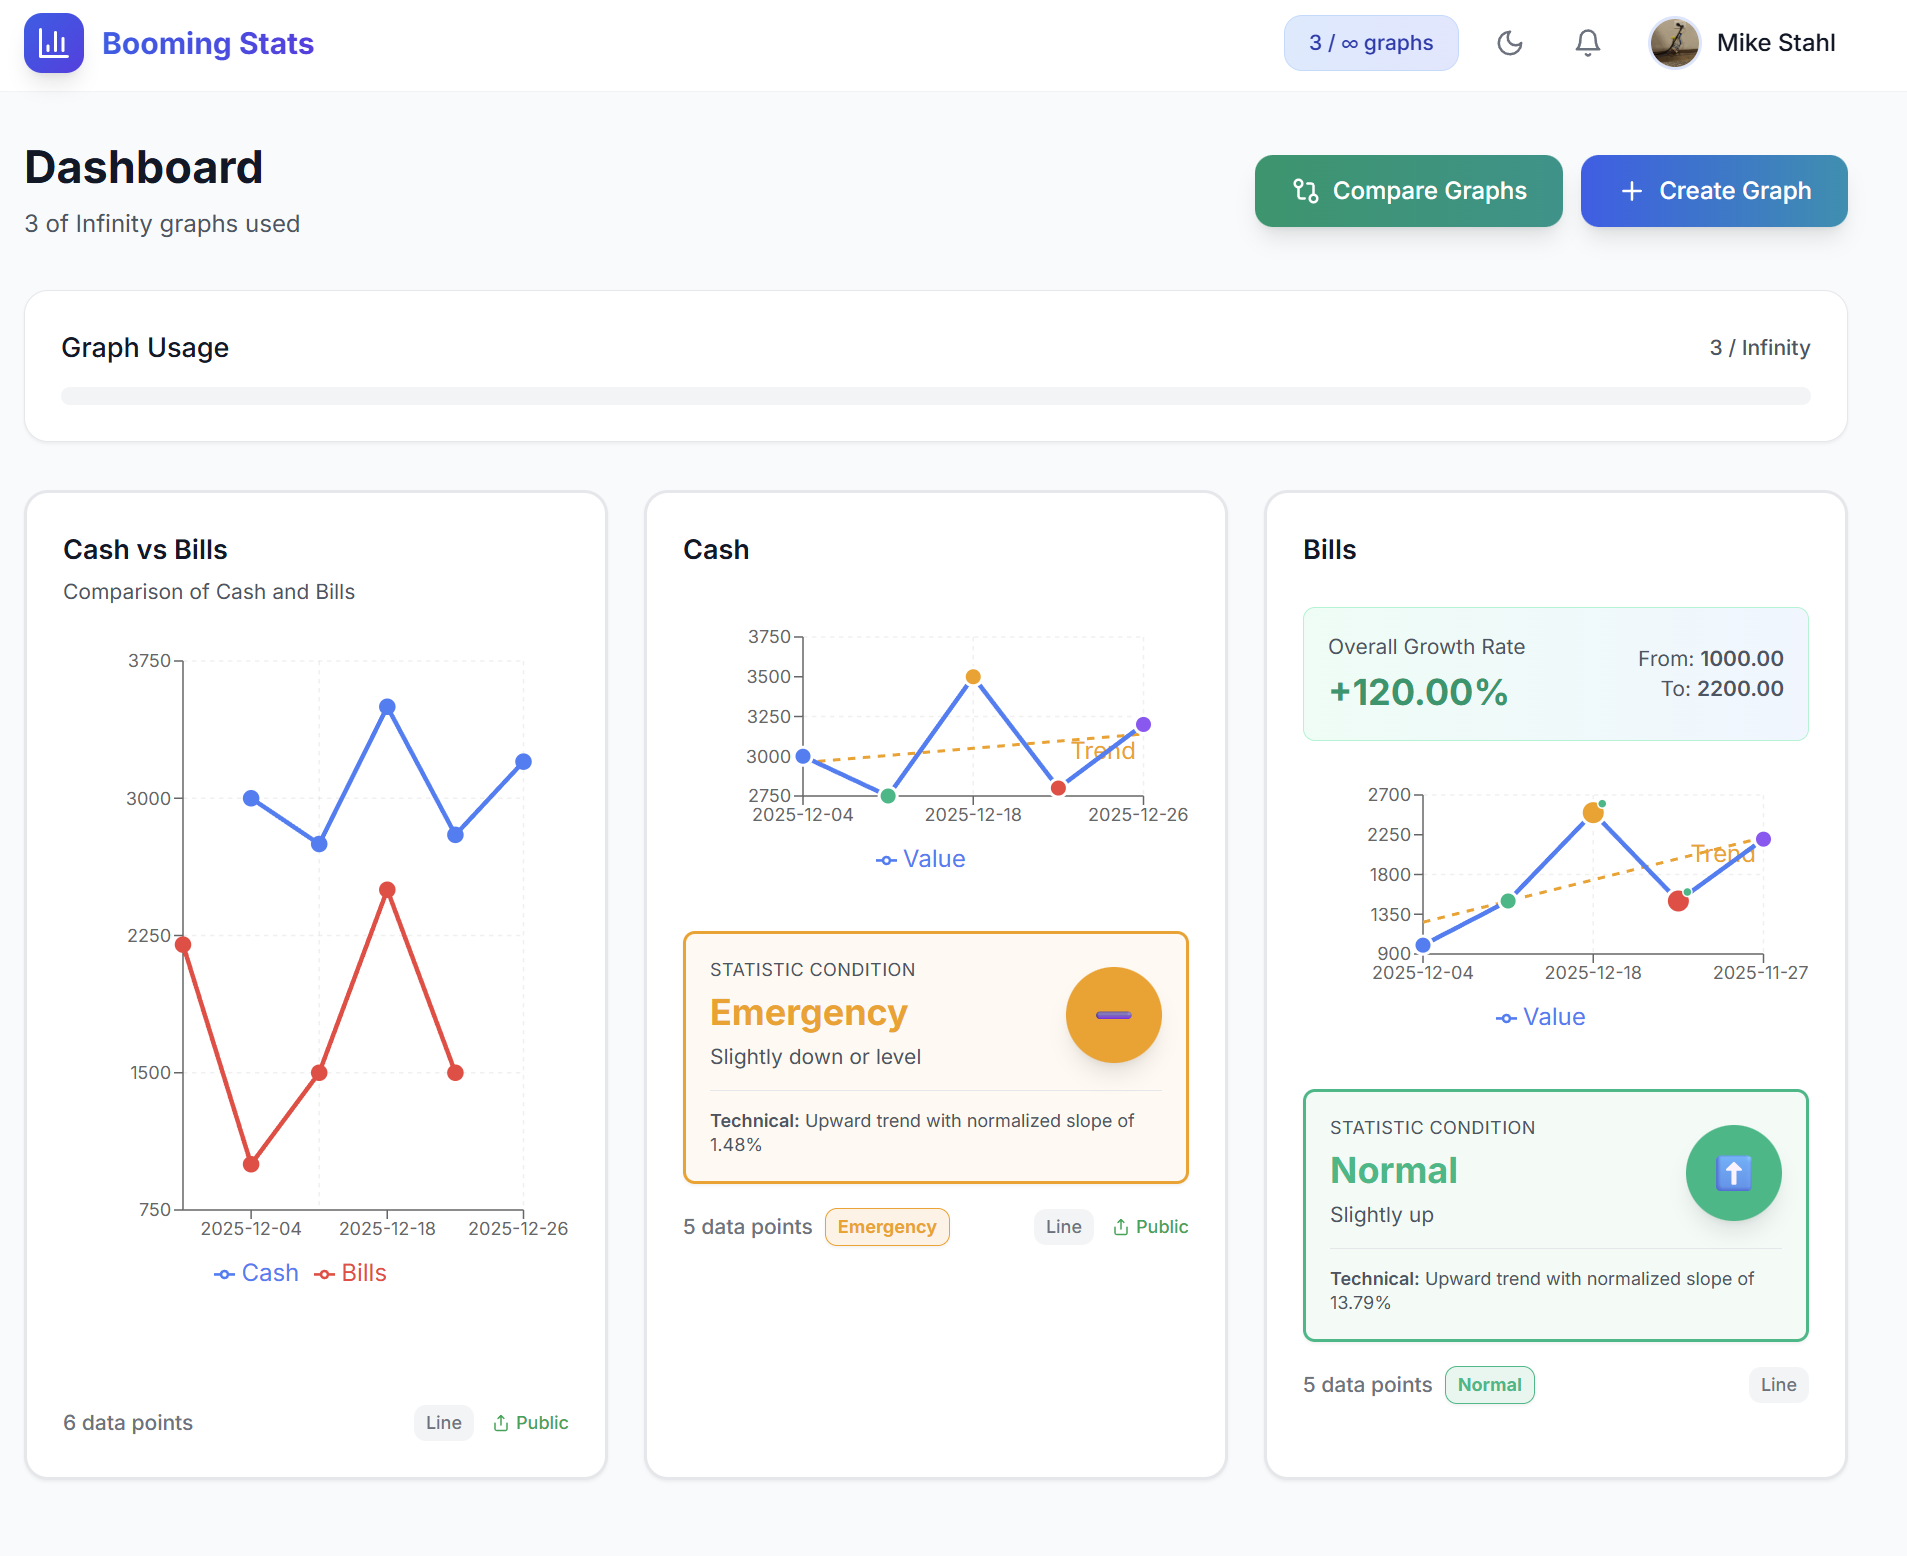Toggle Cash series in Cash vs Bills legend
This screenshot has height=1556, width=1907.
click(x=257, y=1273)
